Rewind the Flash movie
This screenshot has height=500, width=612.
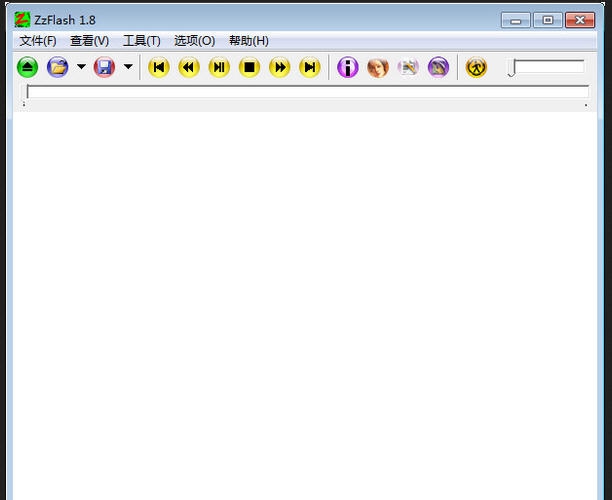coord(189,67)
